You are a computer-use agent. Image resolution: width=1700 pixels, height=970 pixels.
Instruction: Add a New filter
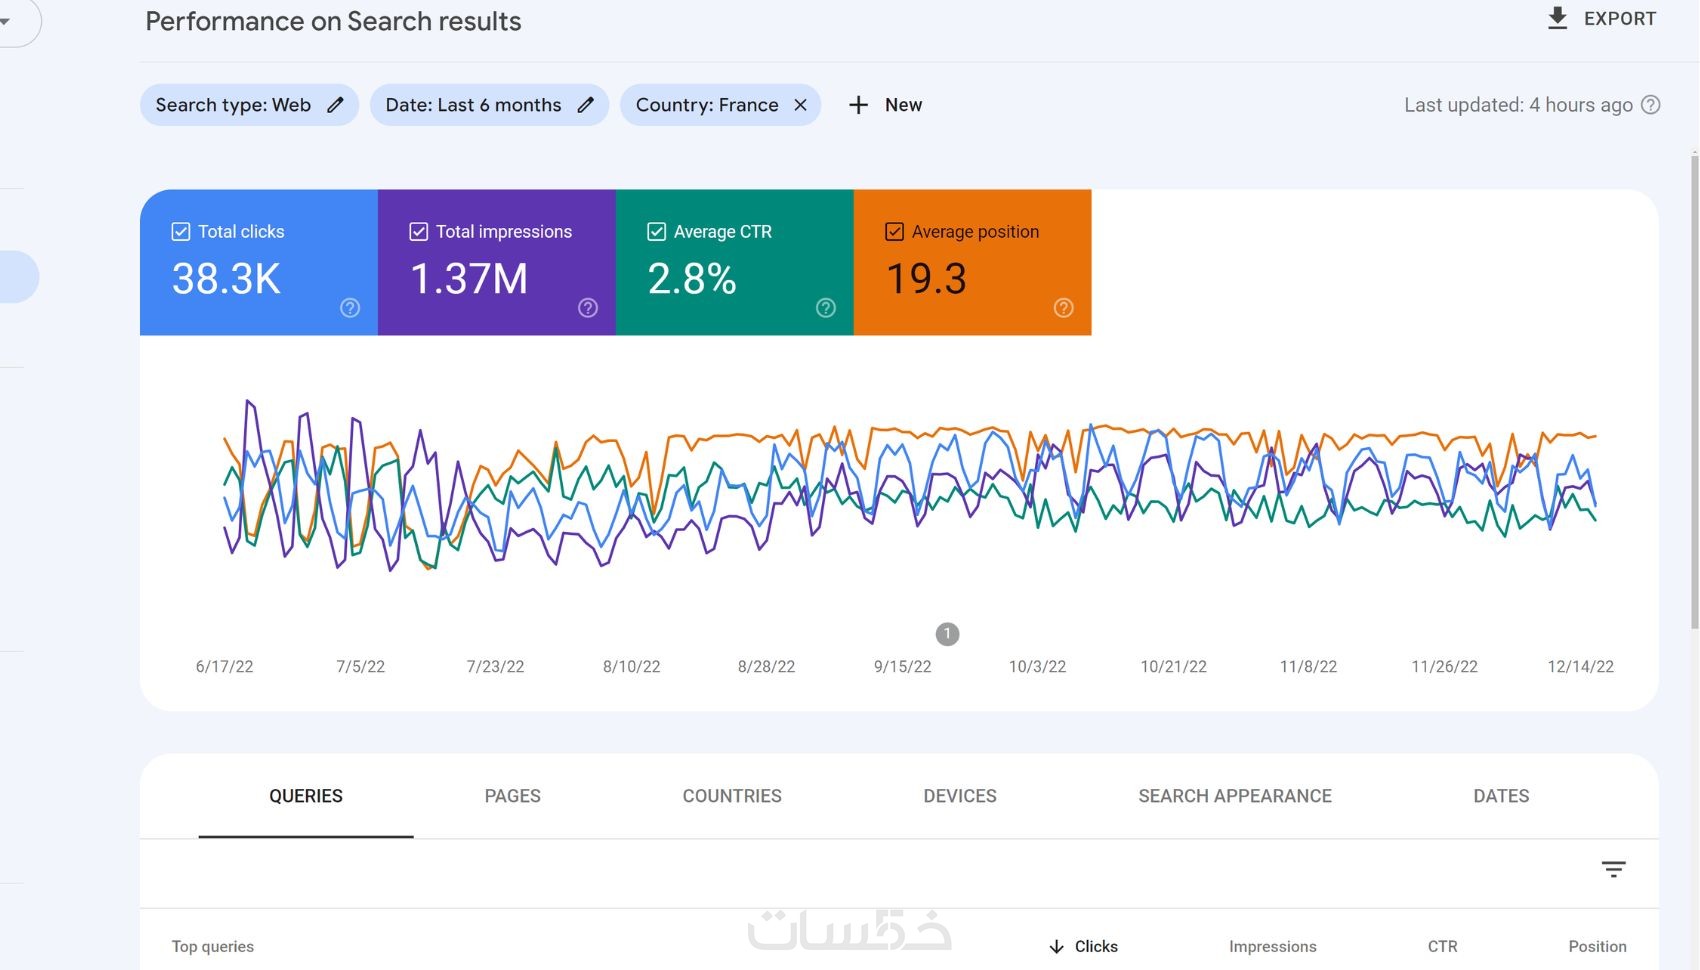tap(886, 105)
